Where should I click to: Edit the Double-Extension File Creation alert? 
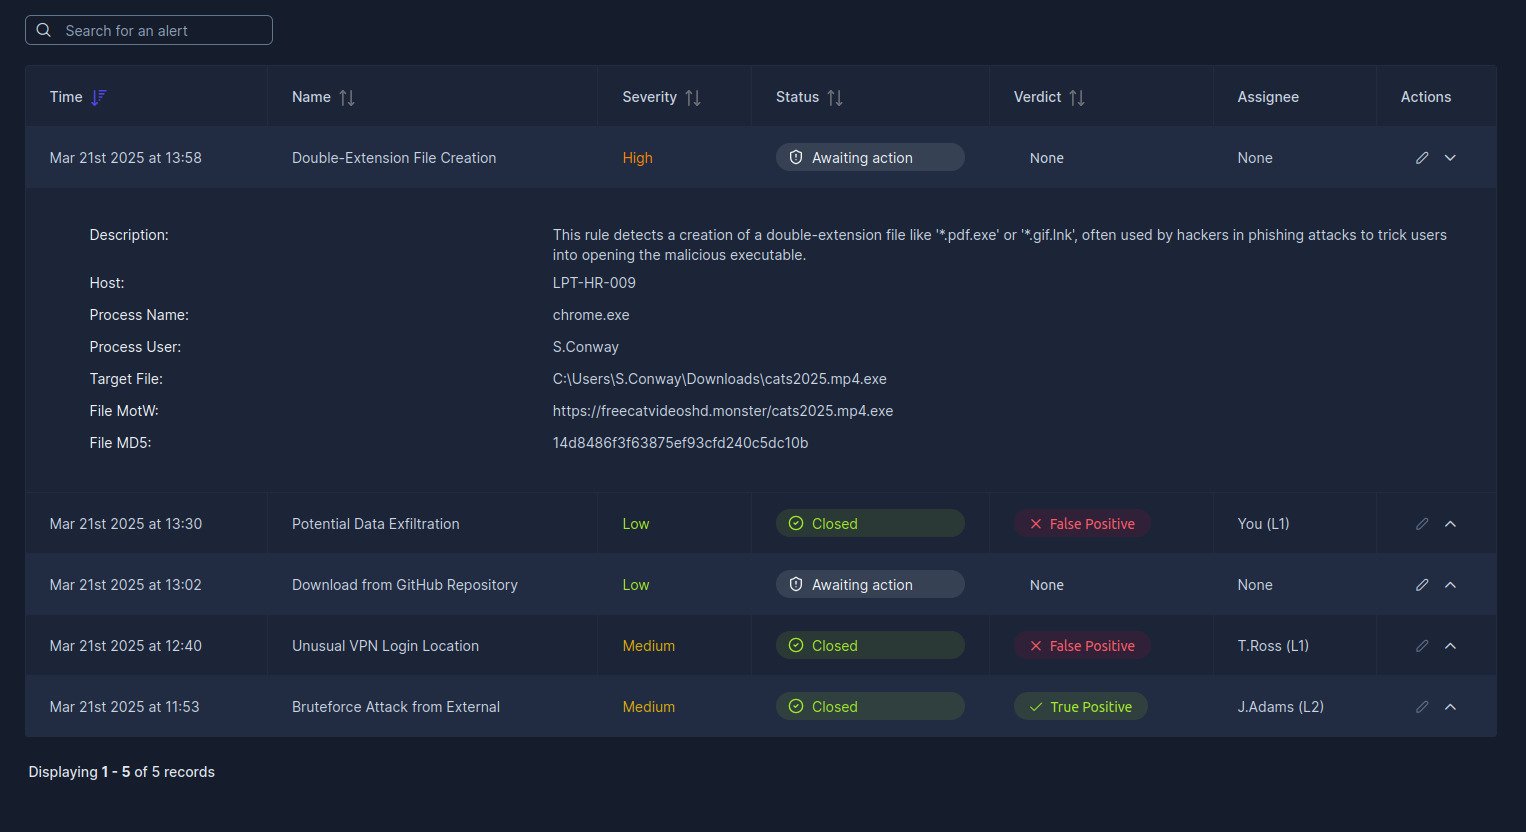1422,158
